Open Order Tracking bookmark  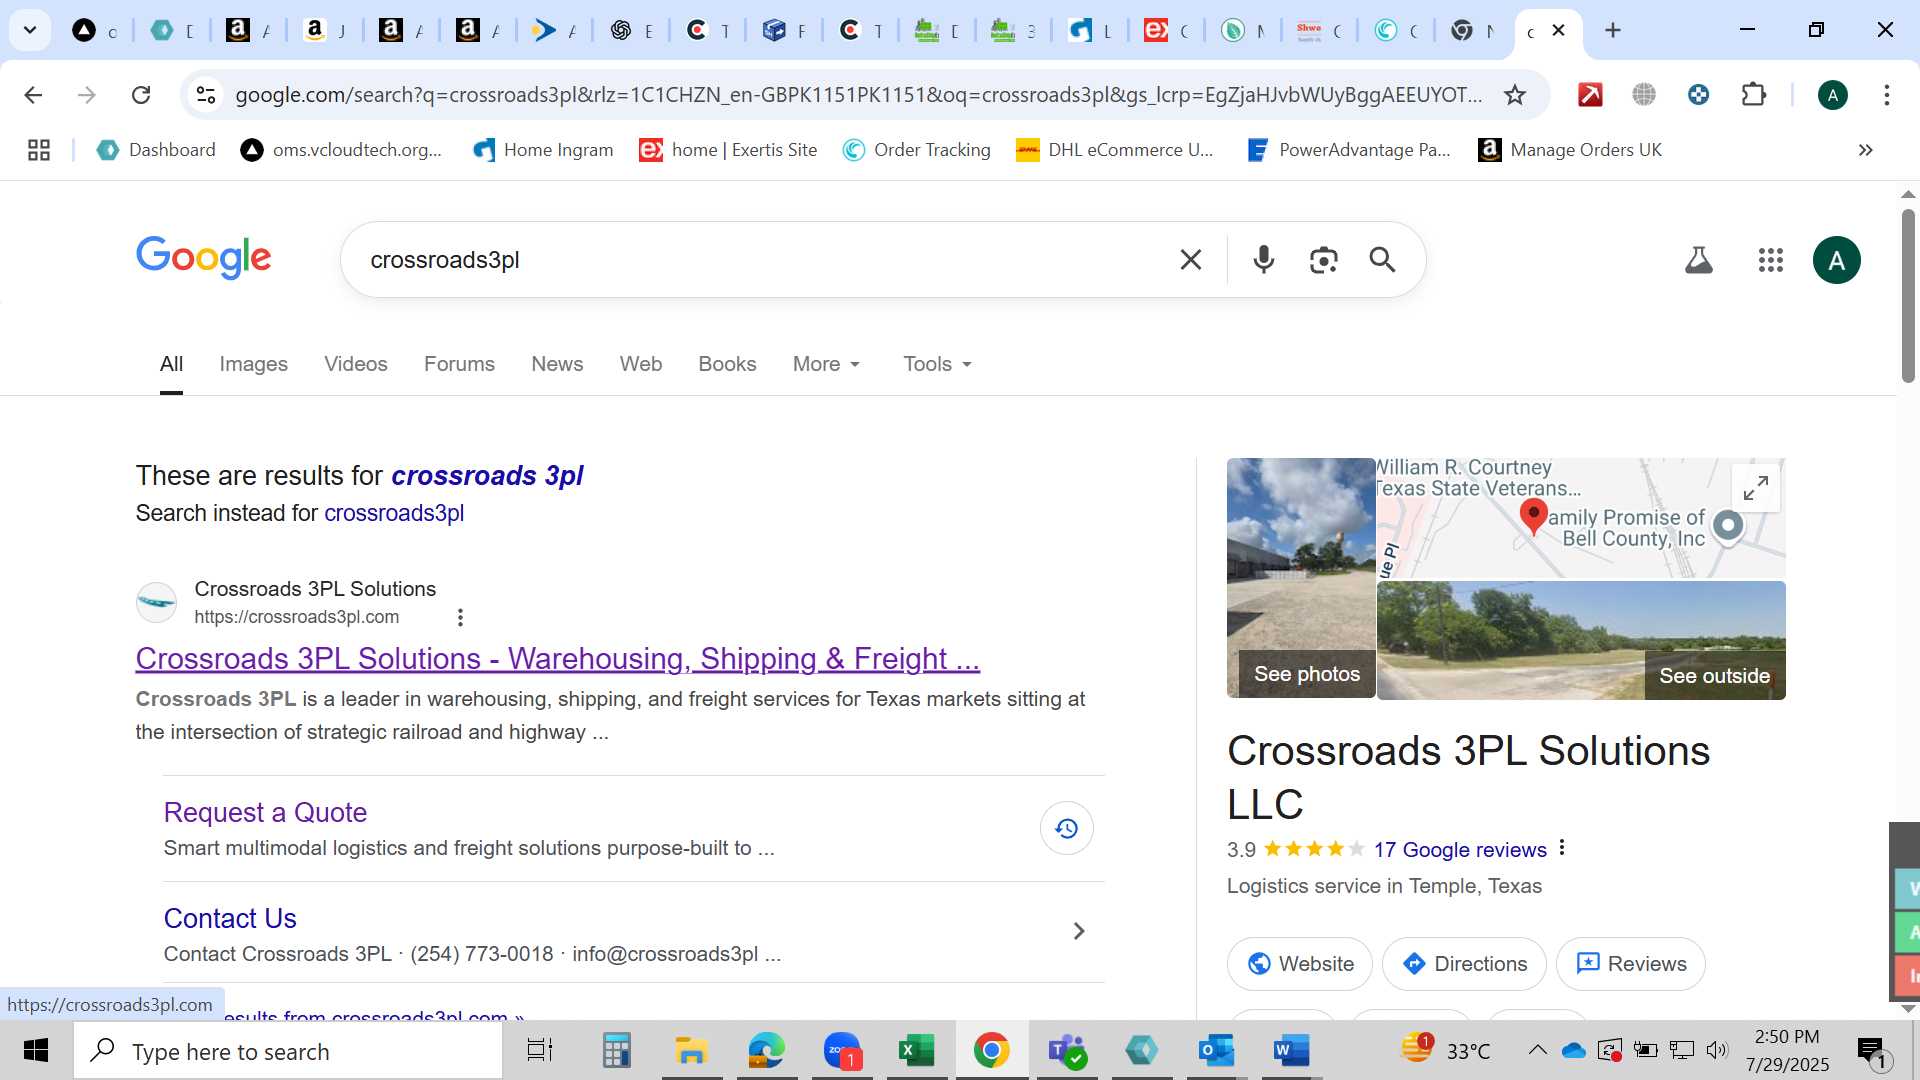pyautogui.click(x=917, y=150)
